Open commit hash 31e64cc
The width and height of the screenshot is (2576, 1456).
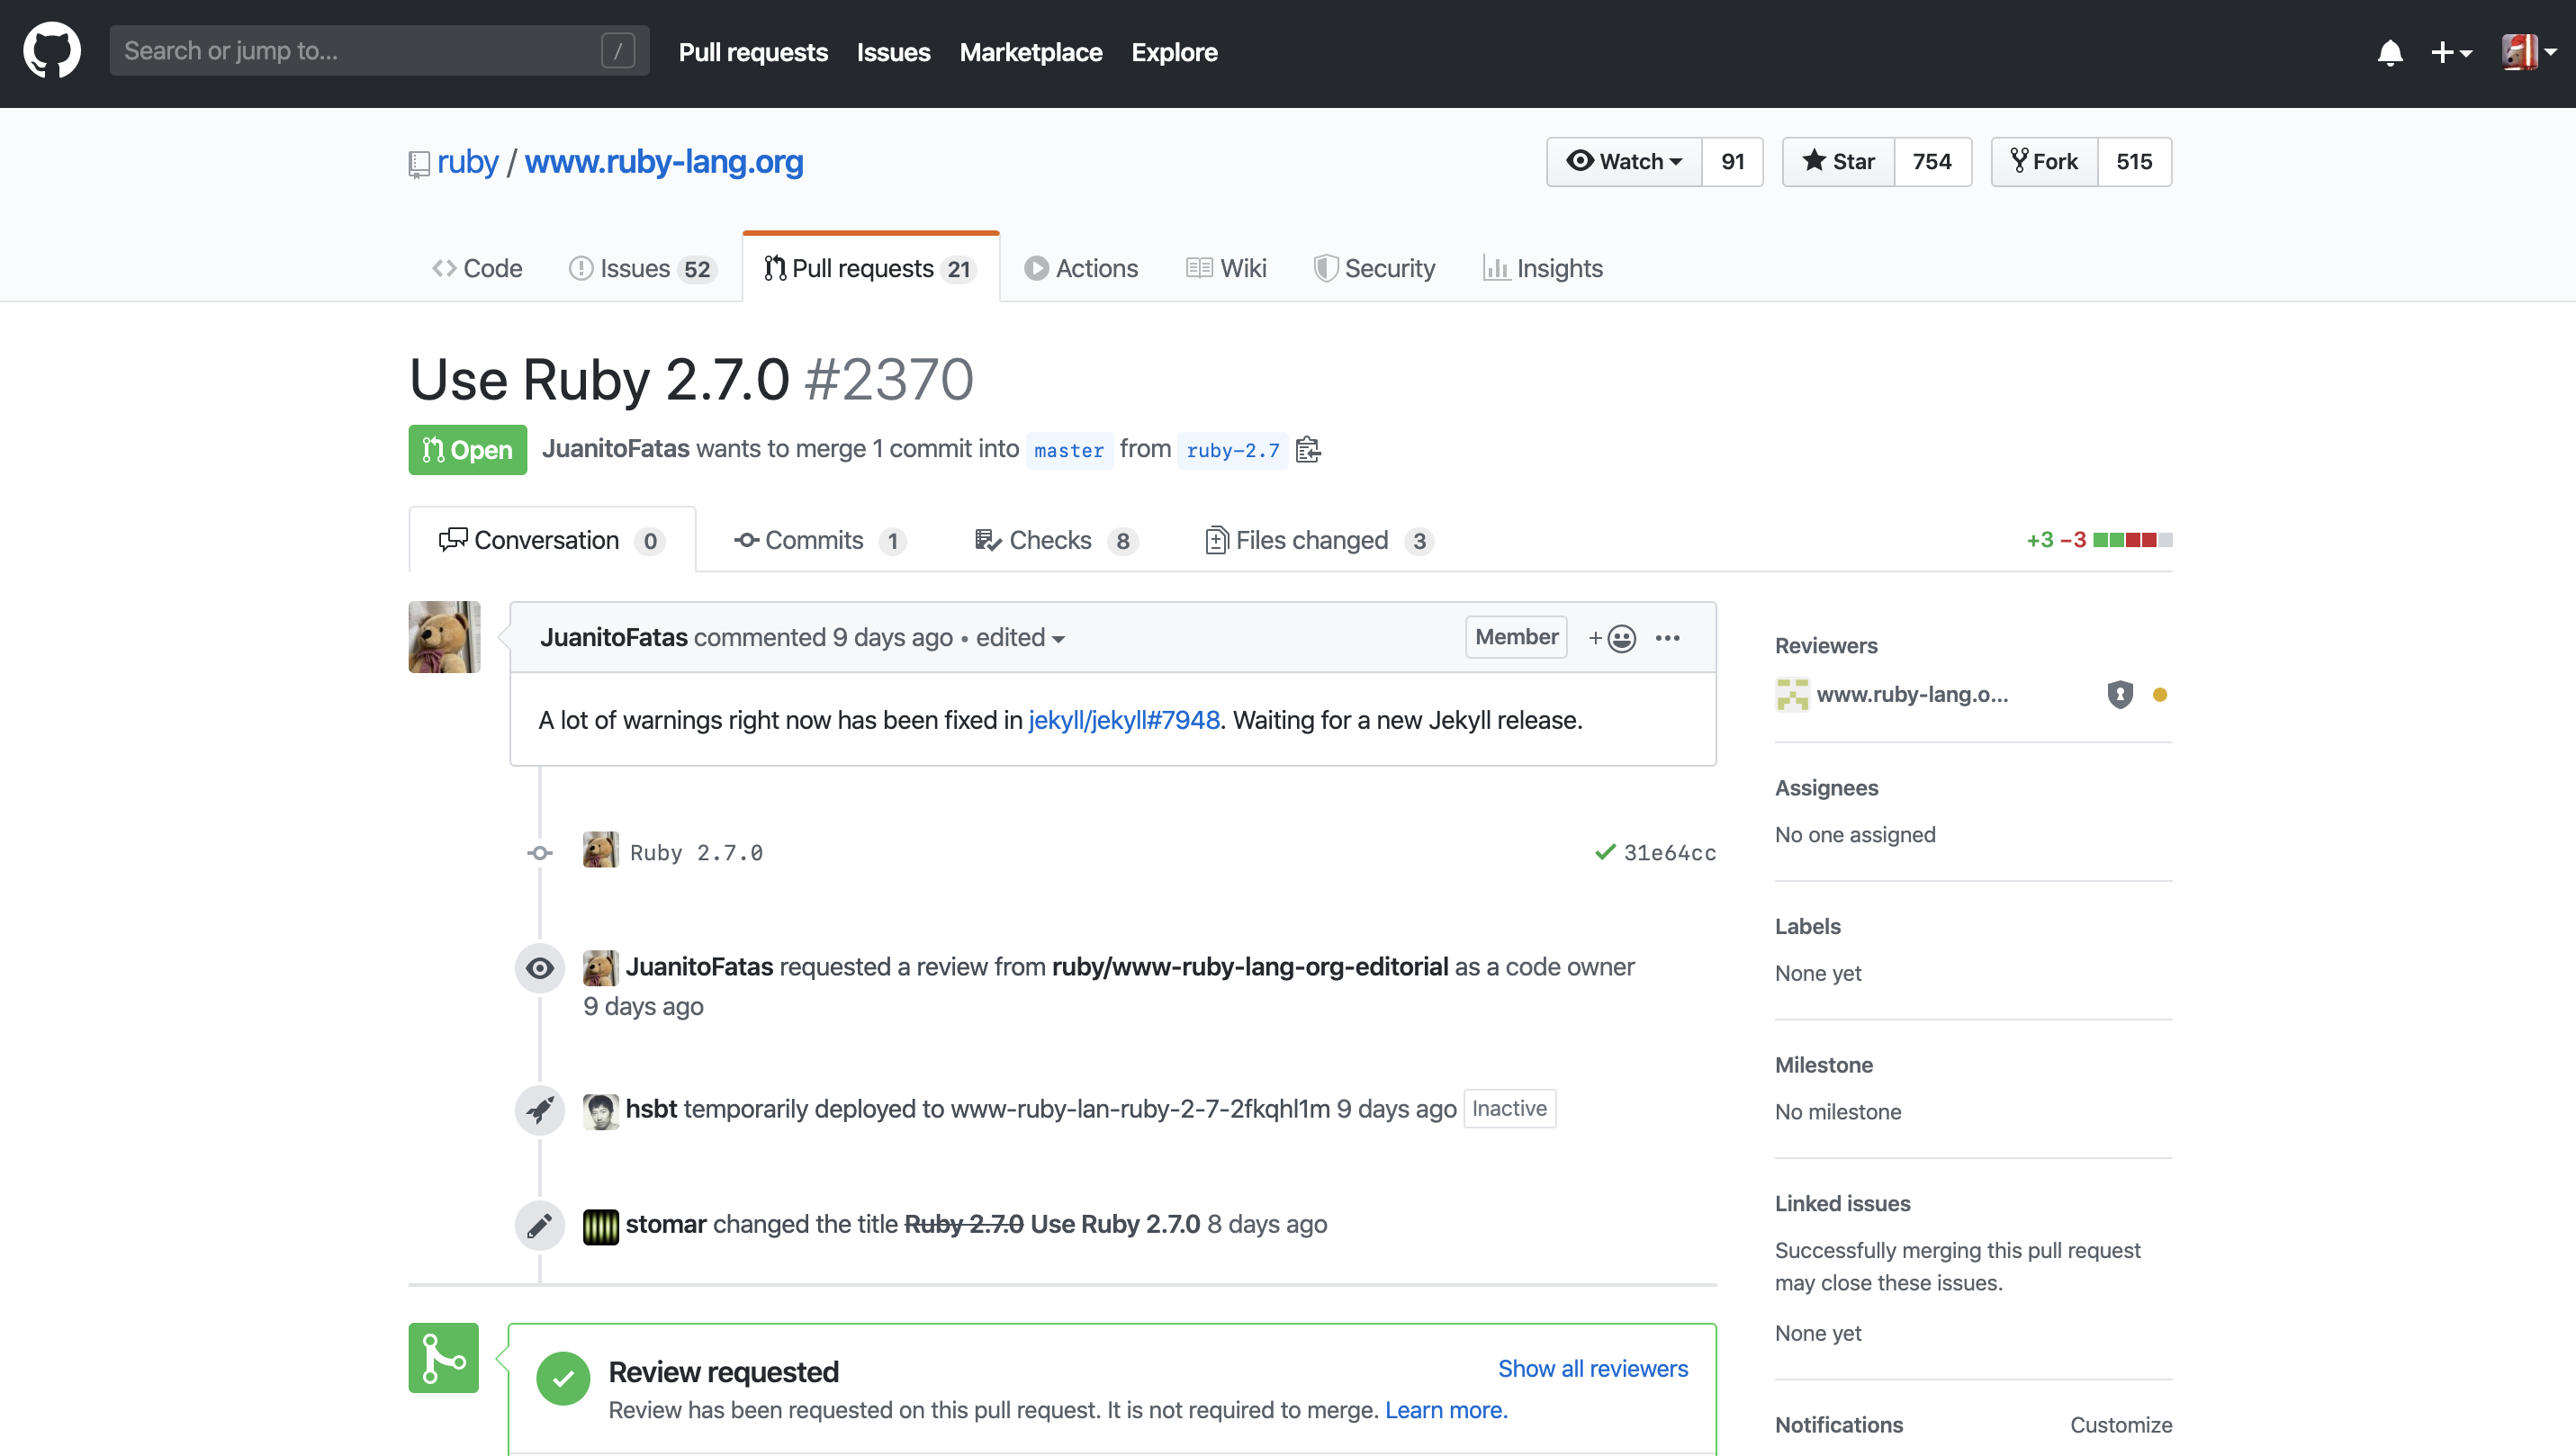1669,853
